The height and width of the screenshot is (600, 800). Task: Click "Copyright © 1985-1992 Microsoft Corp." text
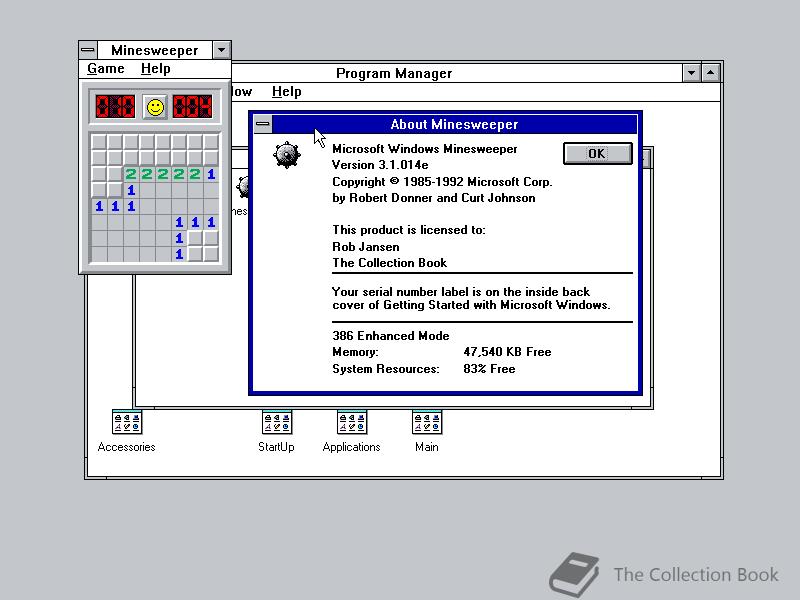click(442, 182)
